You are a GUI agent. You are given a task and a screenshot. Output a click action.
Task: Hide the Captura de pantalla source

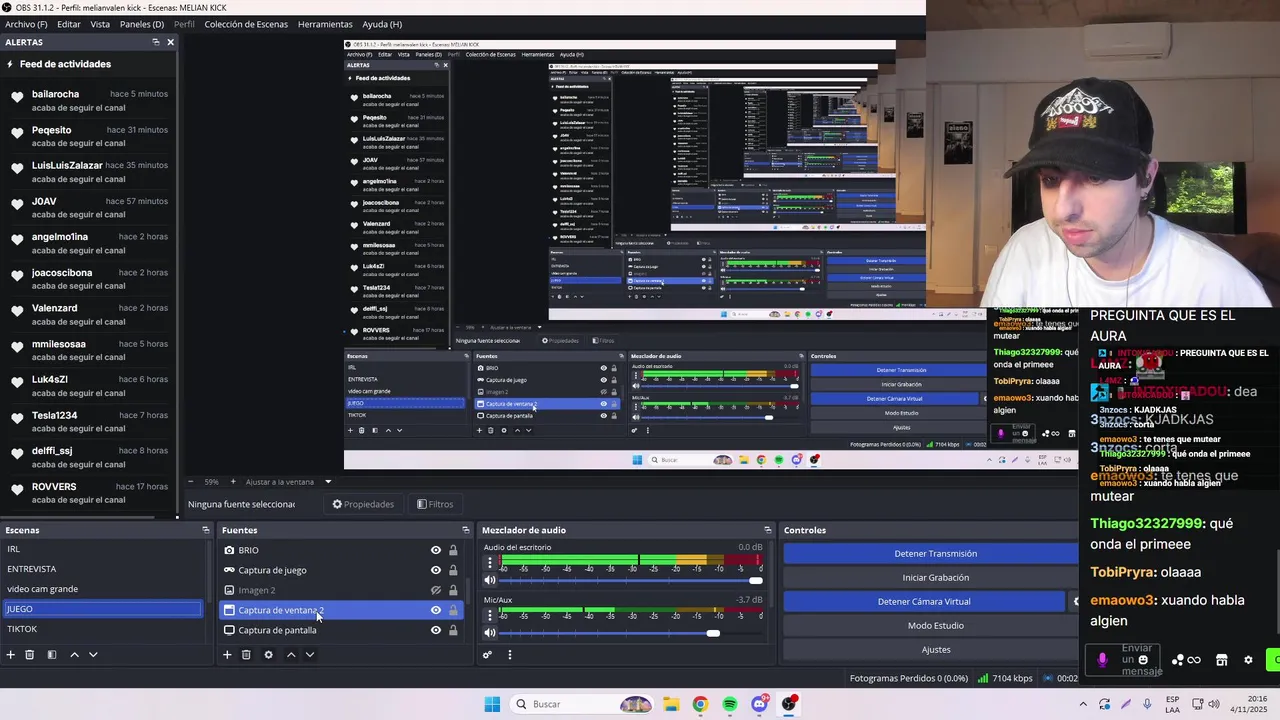point(436,630)
